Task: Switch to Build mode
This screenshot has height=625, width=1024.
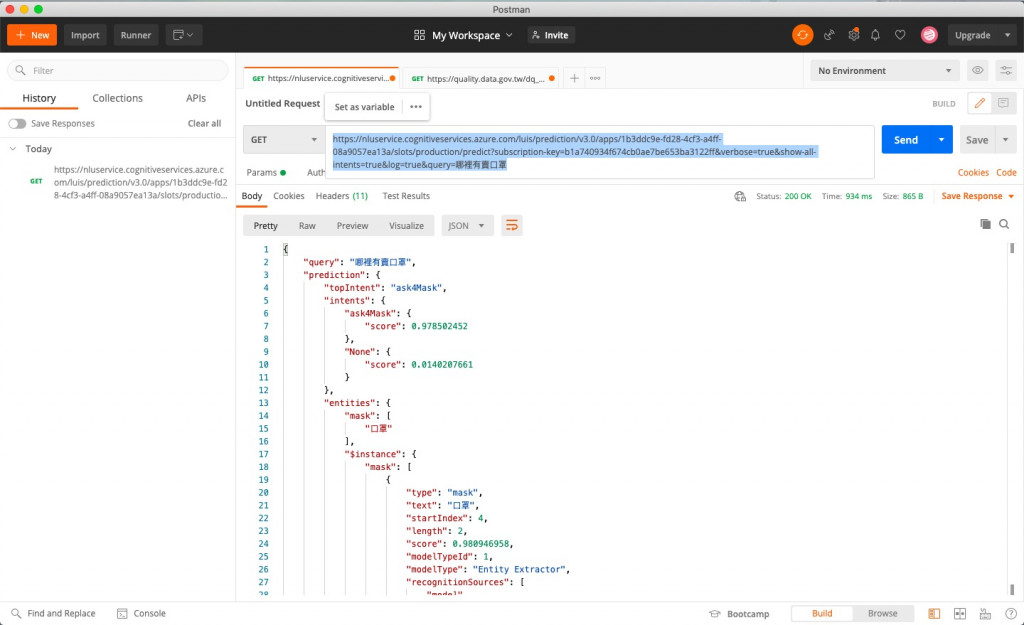Action: pos(822,613)
